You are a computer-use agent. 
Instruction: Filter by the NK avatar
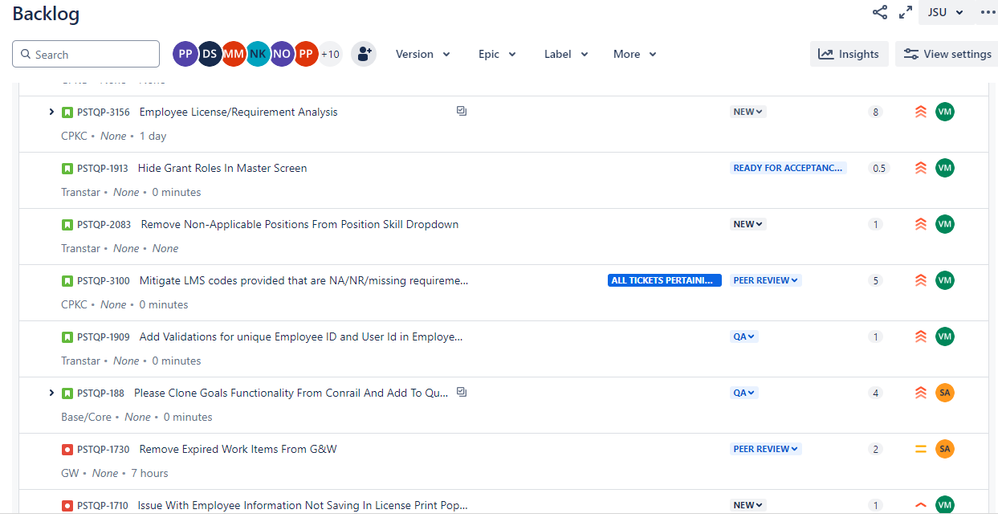pos(258,54)
